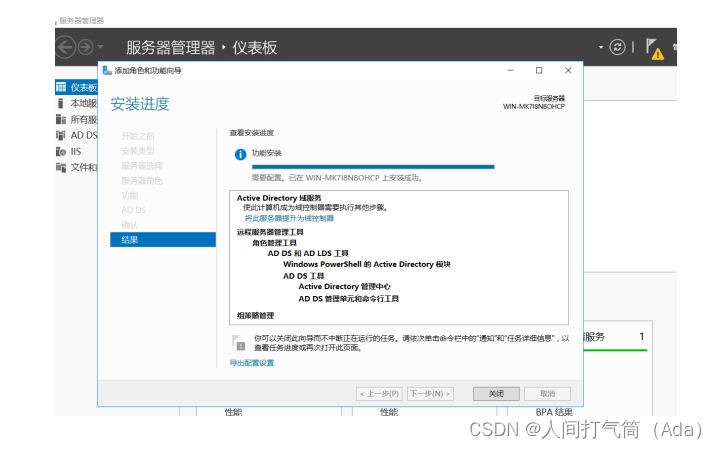This screenshot has height=449, width=717.
Task: Click the 所有服务器 icon in sidebar
Action: (61, 119)
